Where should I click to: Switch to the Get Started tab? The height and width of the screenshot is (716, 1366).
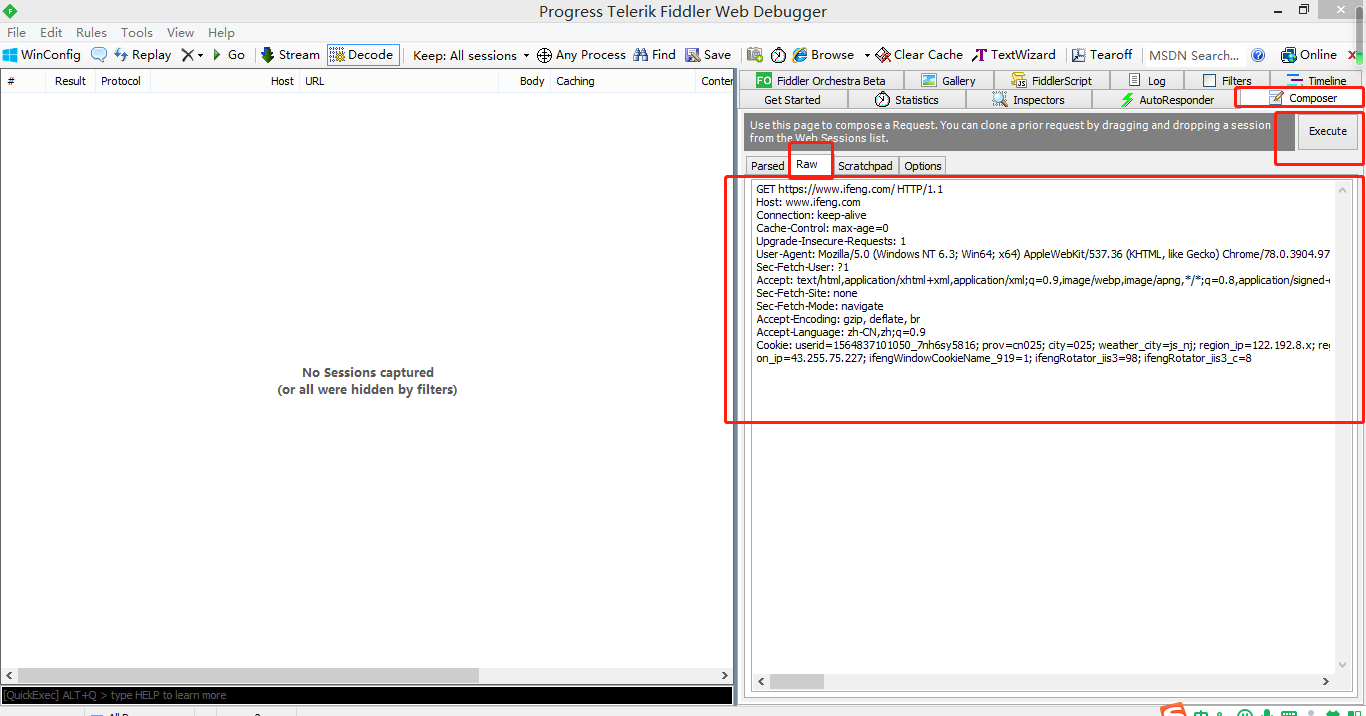[x=792, y=100]
